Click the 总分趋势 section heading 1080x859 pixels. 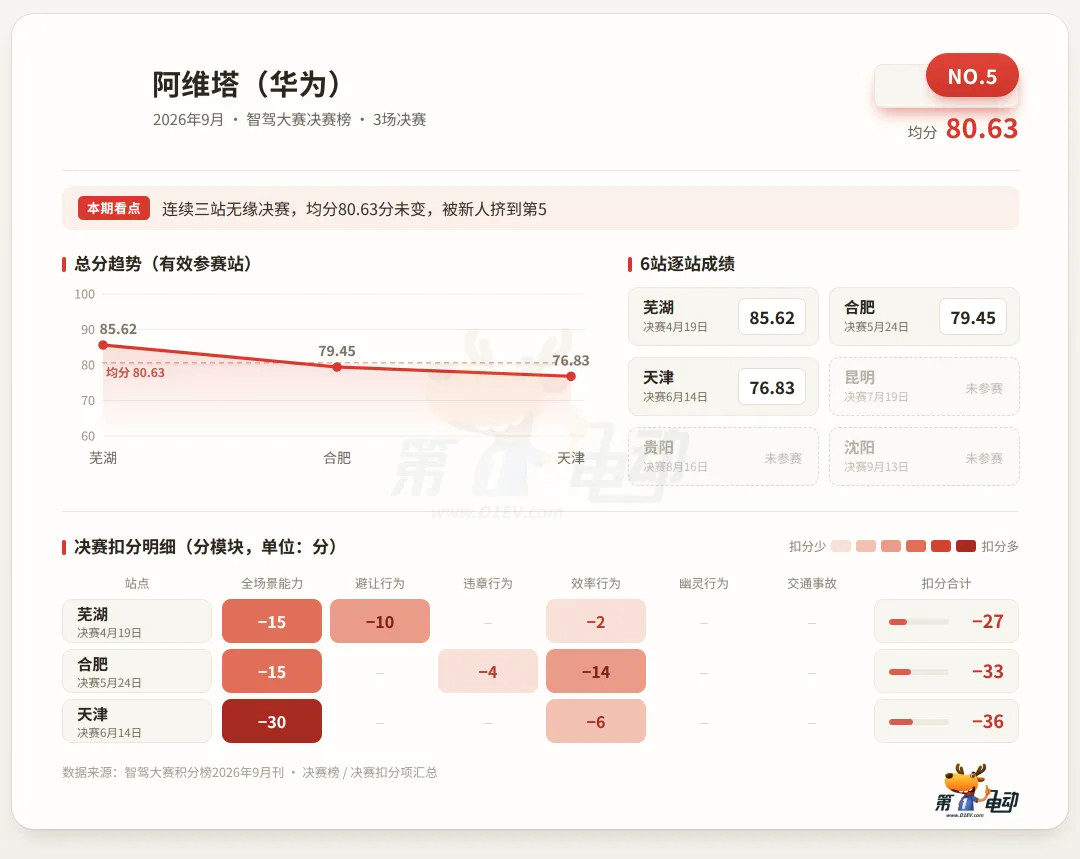[x=163, y=264]
